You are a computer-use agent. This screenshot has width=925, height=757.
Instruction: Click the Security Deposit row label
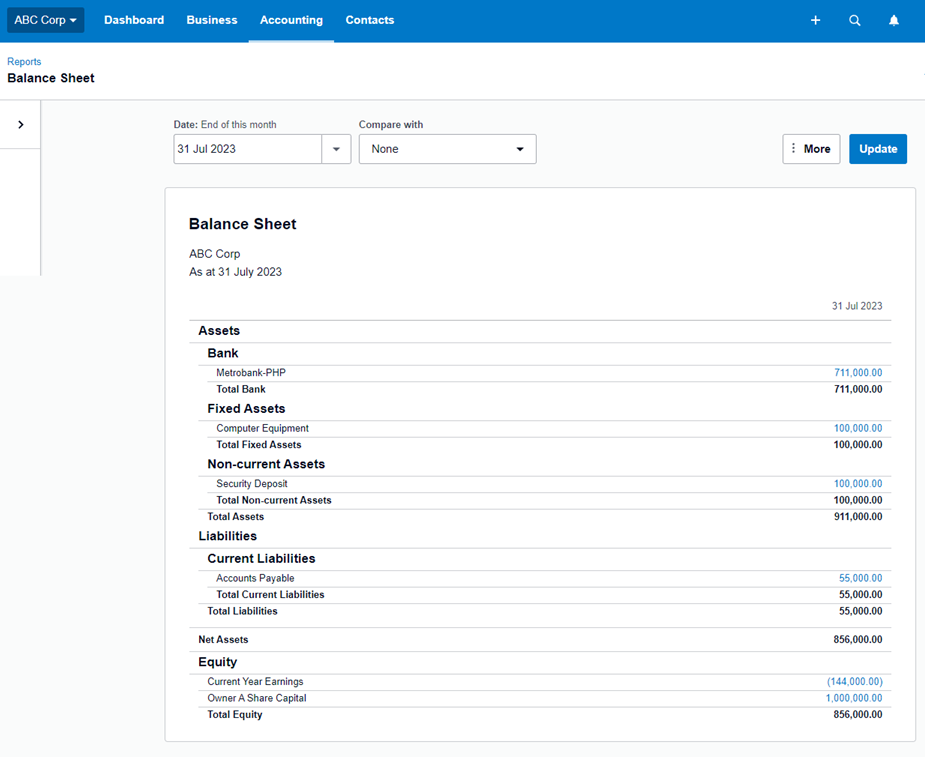252,484
